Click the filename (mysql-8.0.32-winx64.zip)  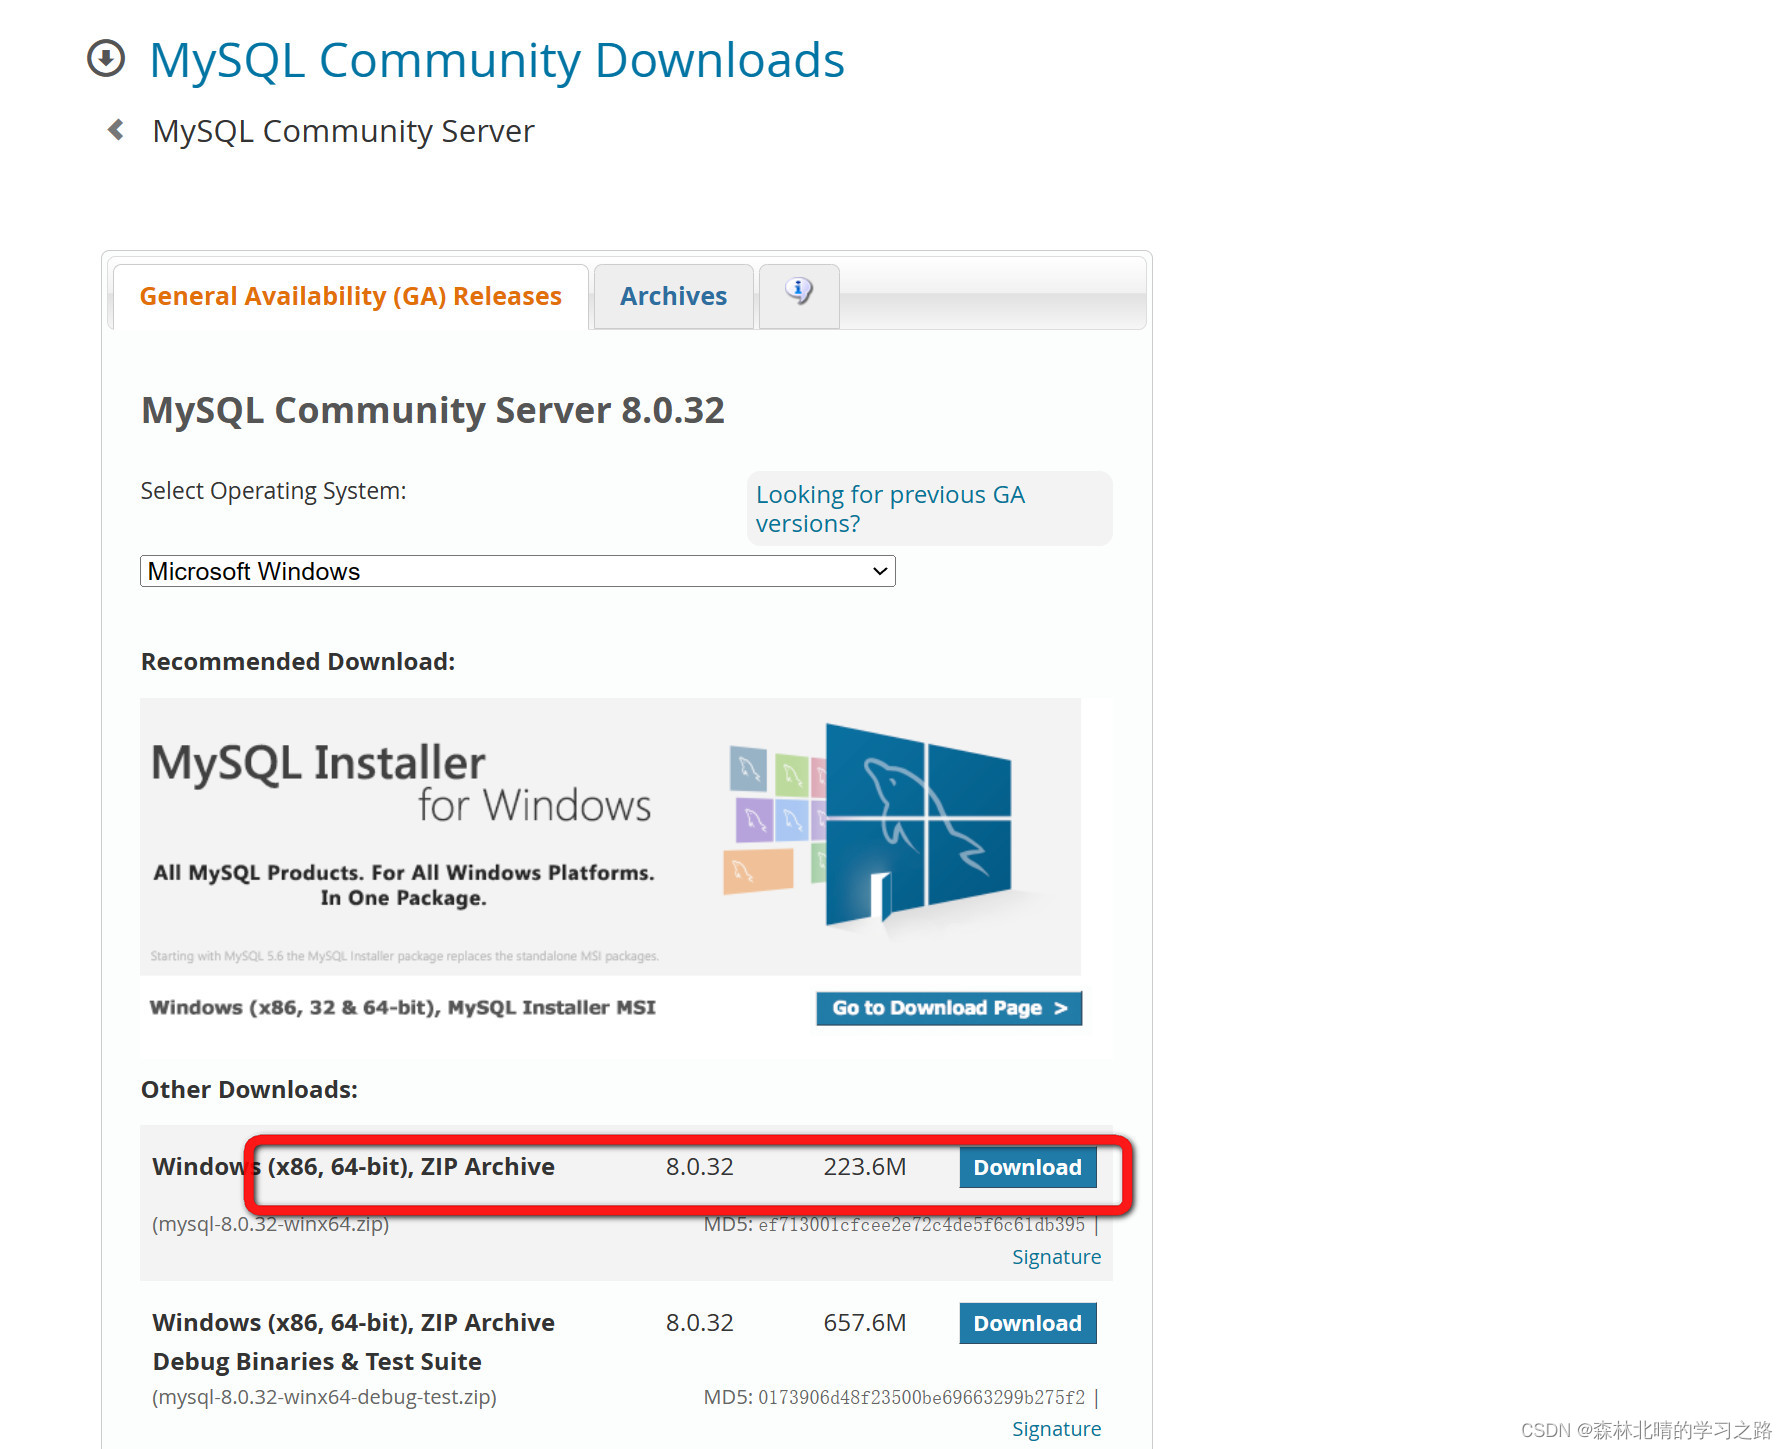(x=270, y=1224)
